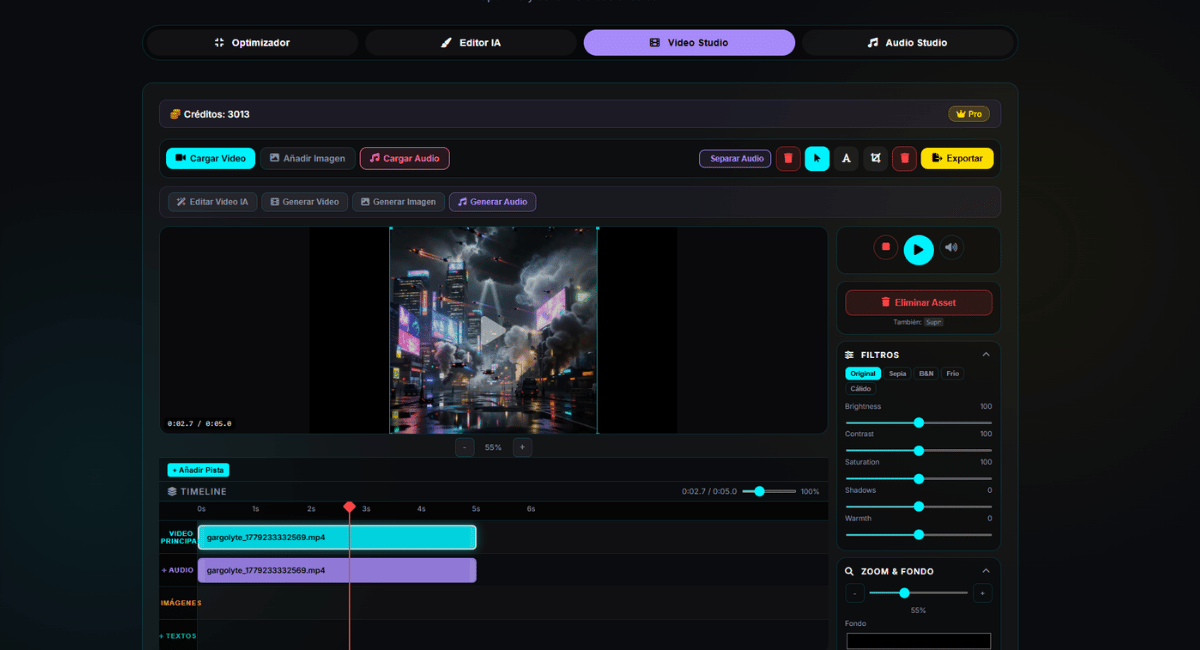Click the black Fondo color swatch
Image resolution: width=1200 pixels, height=650 pixels.
[918, 641]
